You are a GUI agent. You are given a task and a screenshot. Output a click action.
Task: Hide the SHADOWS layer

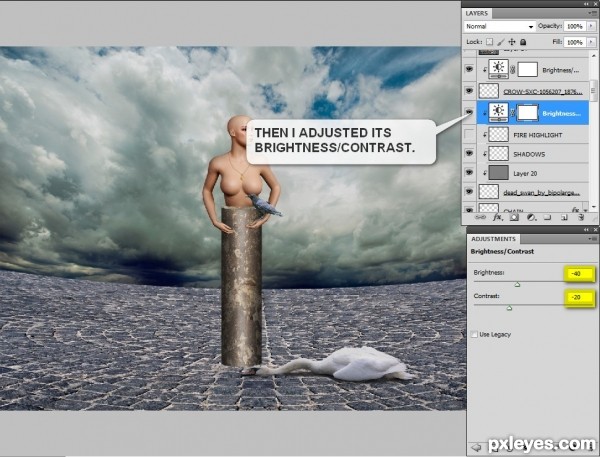(469, 153)
